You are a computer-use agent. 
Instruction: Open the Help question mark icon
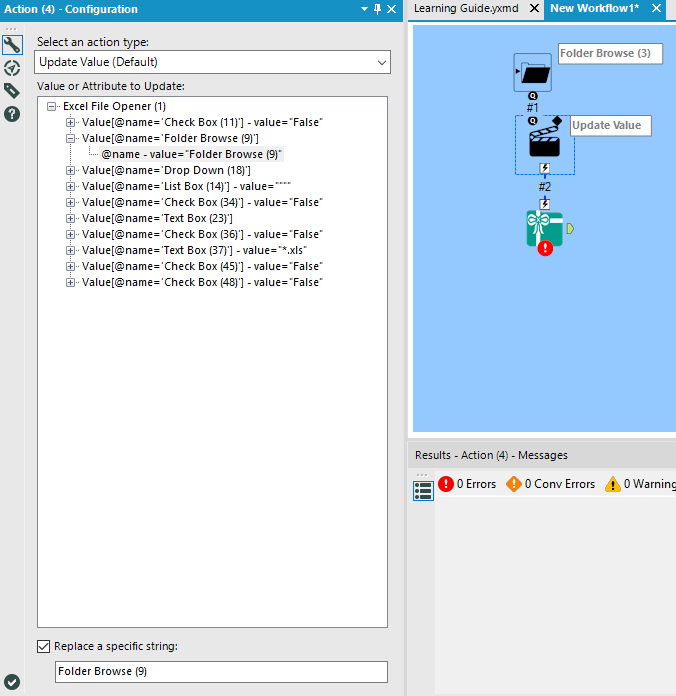[12, 115]
